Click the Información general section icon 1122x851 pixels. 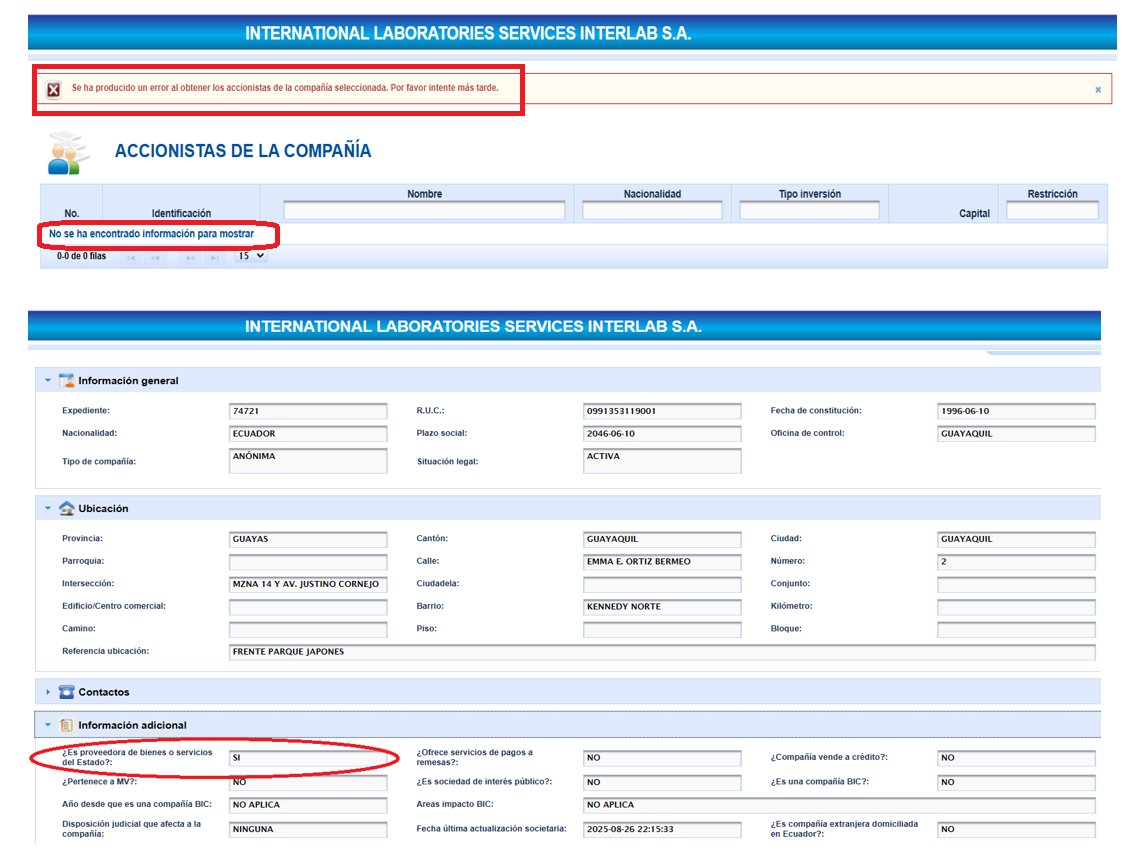(x=67, y=380)
